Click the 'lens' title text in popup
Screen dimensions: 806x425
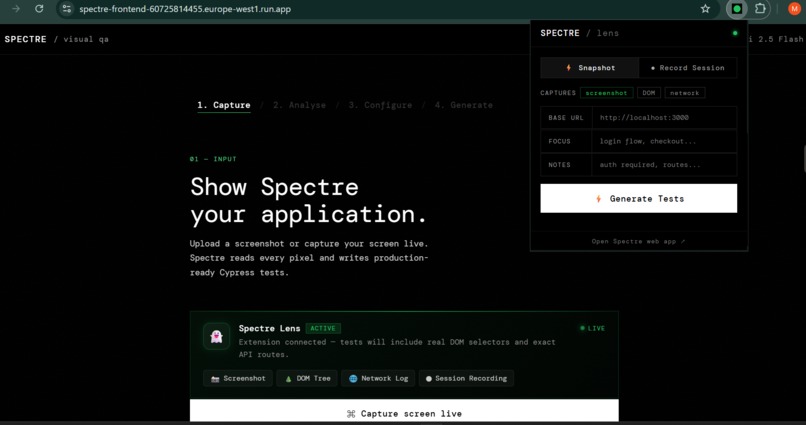click(x=608, y=33)
